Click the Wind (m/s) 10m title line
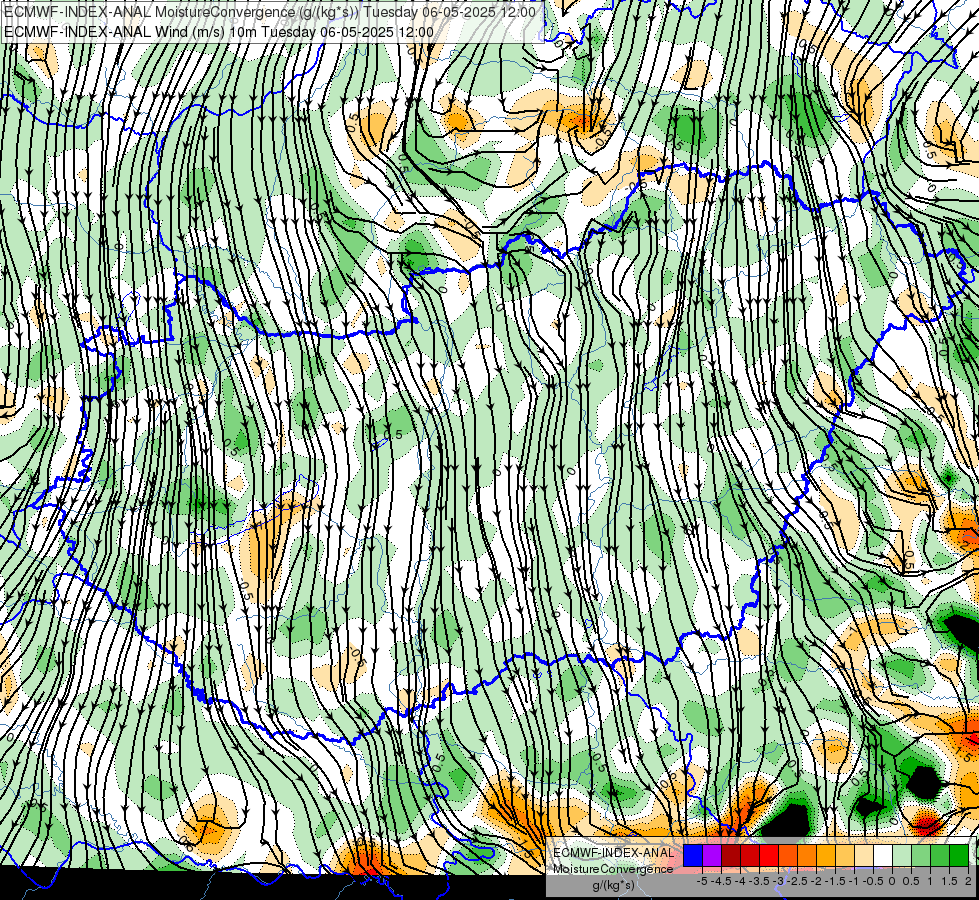The width and height of the screenshot is (979, 900). pos(219,31)
